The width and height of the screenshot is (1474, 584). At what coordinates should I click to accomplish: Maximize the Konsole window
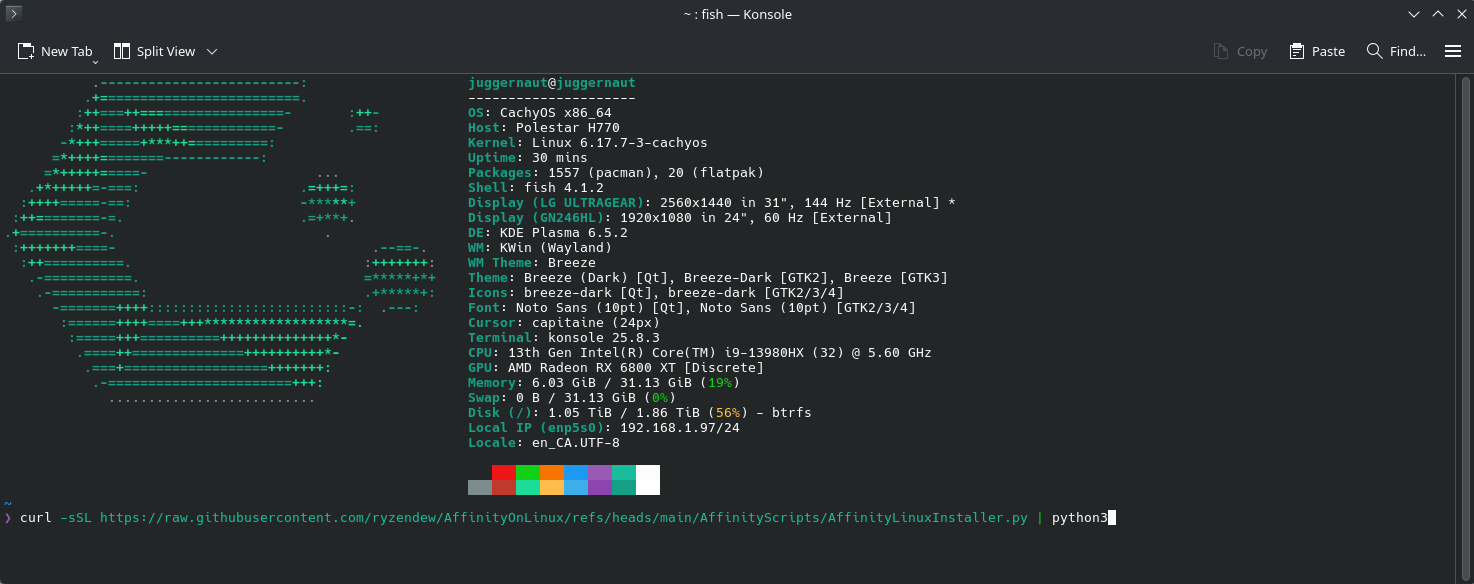click(1438, 14)
